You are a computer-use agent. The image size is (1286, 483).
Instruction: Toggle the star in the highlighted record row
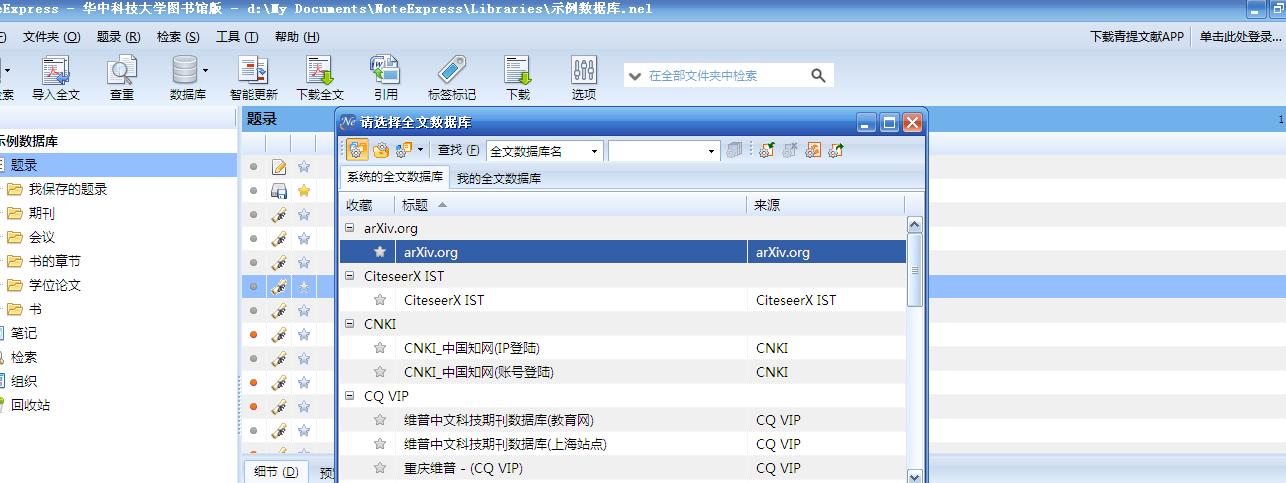pos(304,286)
